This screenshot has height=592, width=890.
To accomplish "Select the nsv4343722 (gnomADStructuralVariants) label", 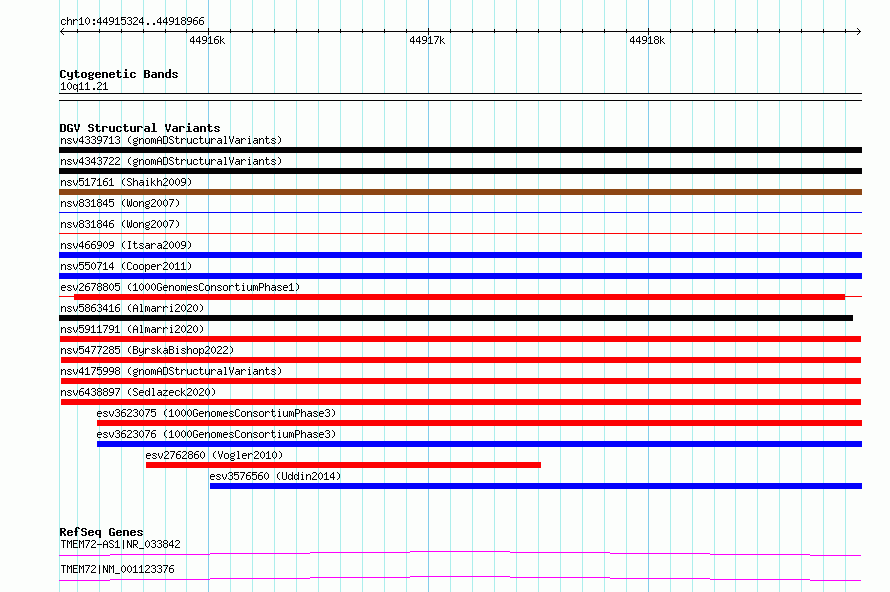I will coord(171,161).
